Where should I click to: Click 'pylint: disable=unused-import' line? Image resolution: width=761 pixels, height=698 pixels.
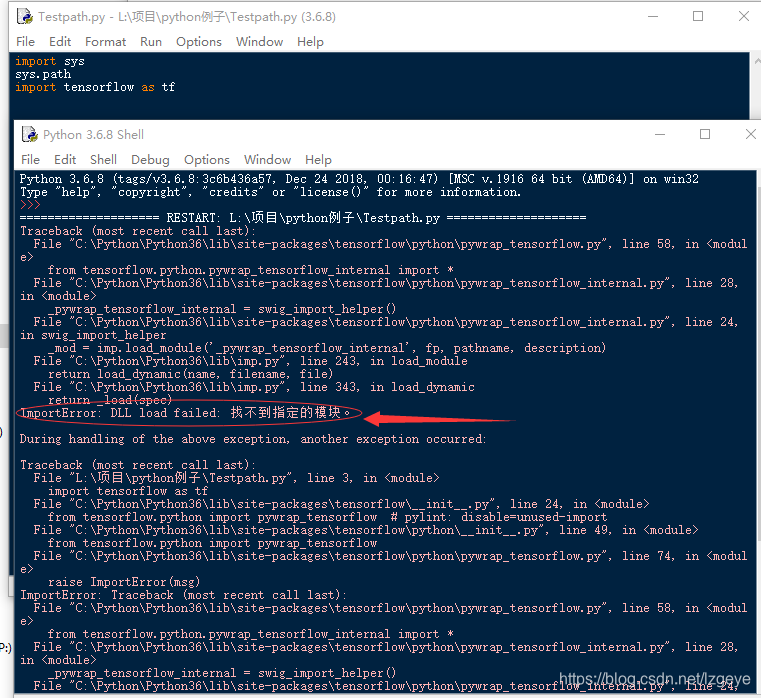pyautogui.click(x=327, y=517)
